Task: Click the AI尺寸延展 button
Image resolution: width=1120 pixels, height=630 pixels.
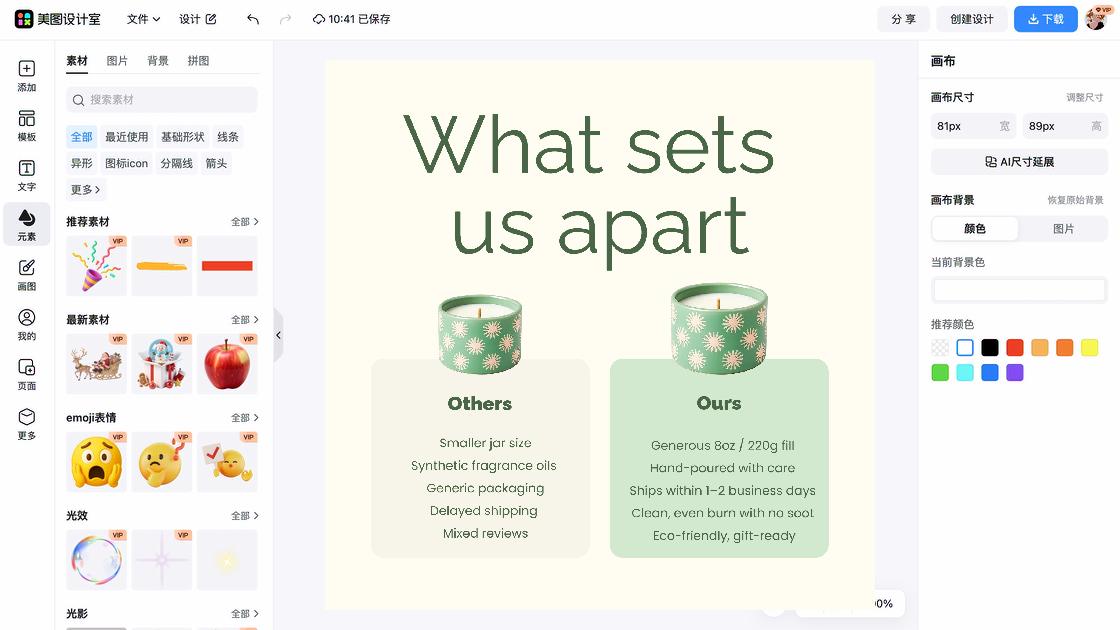Action: pyautogui.click(x=1019, y=162)
